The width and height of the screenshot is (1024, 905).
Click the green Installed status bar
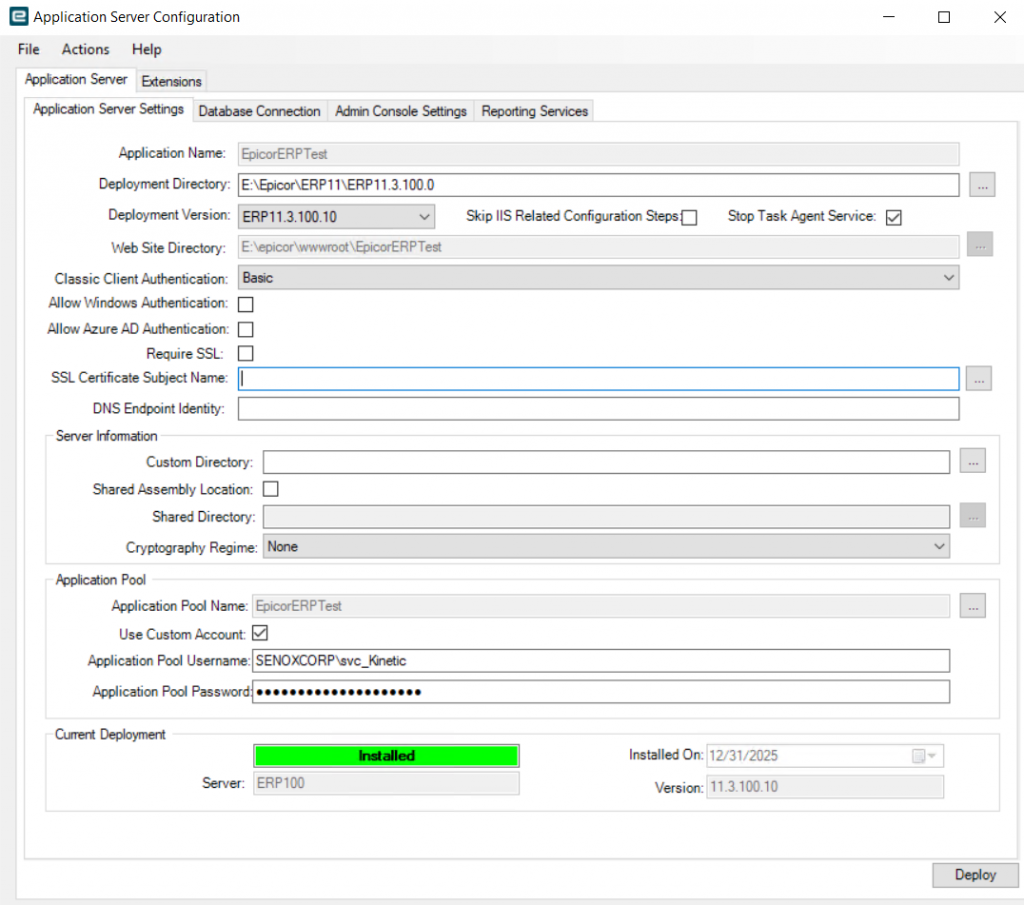pyautogui.click(x=386, y=756)
